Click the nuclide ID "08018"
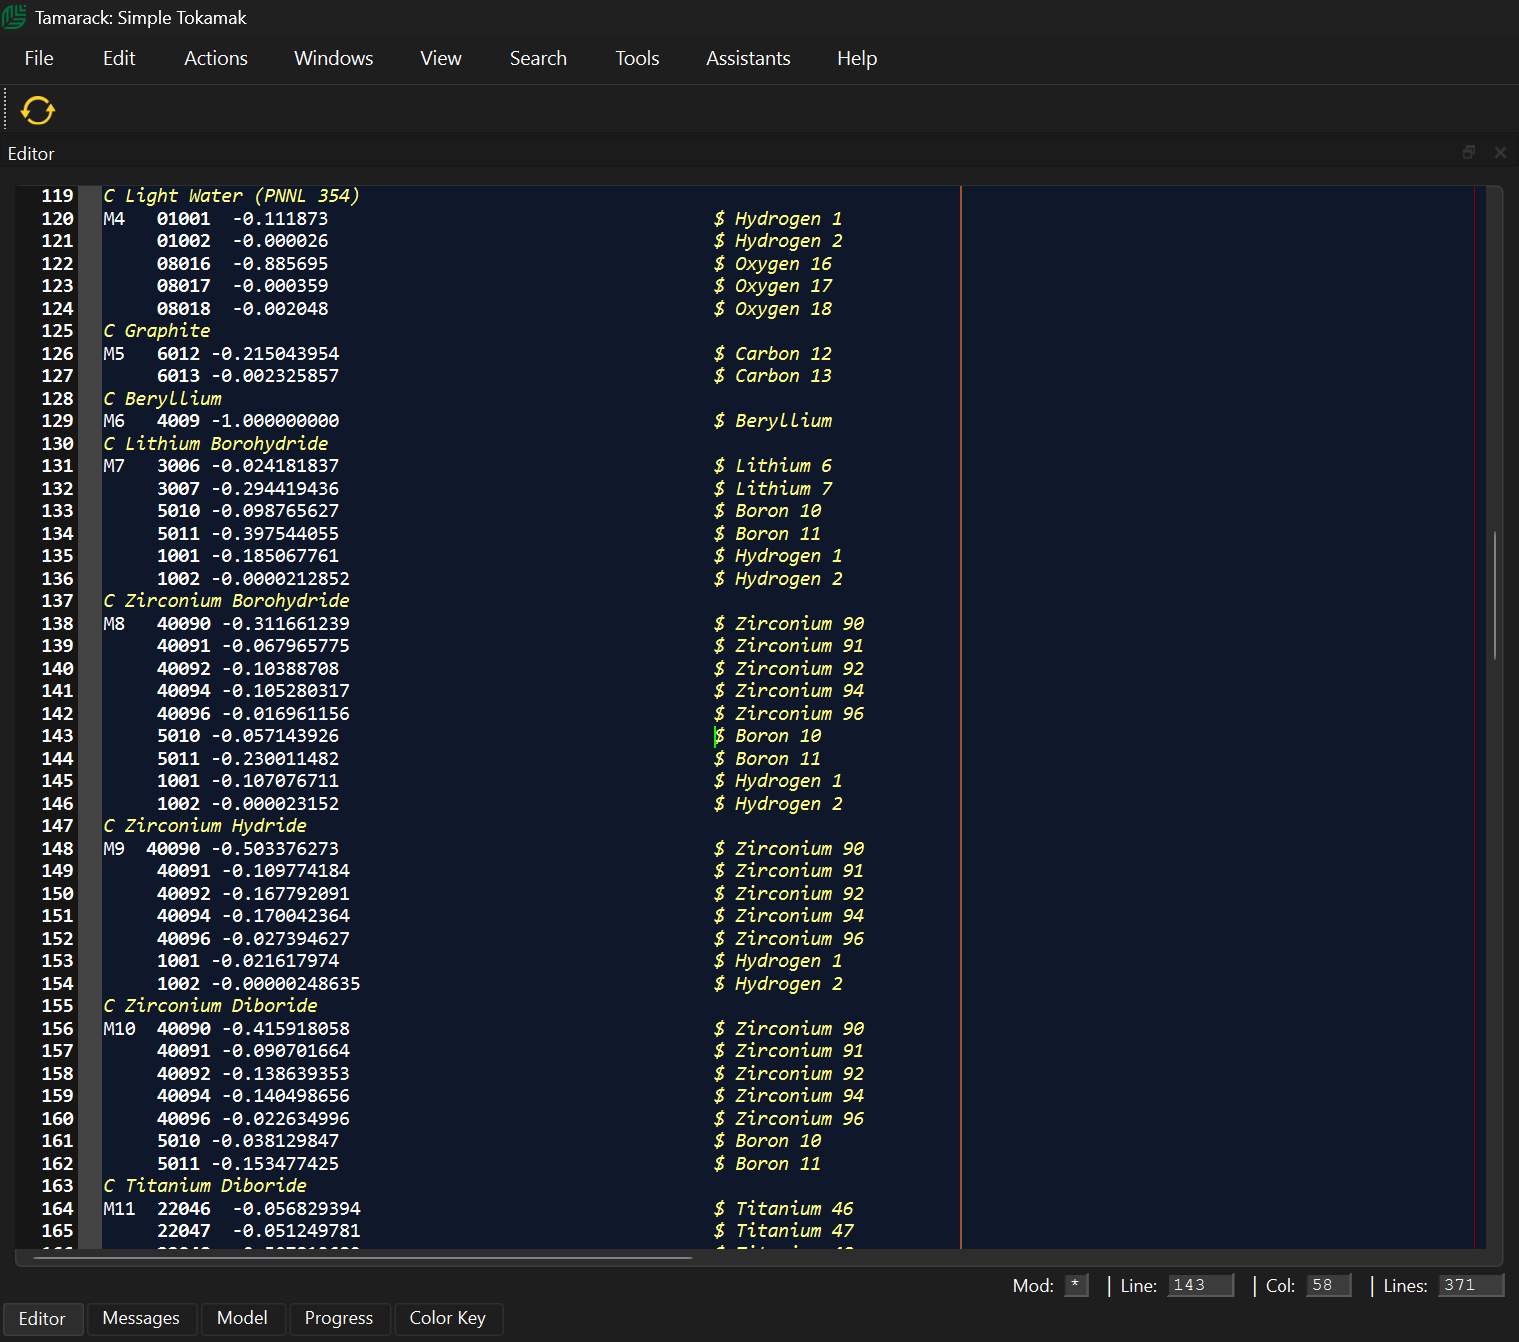 pyautogui.click(x=184, y=309)
